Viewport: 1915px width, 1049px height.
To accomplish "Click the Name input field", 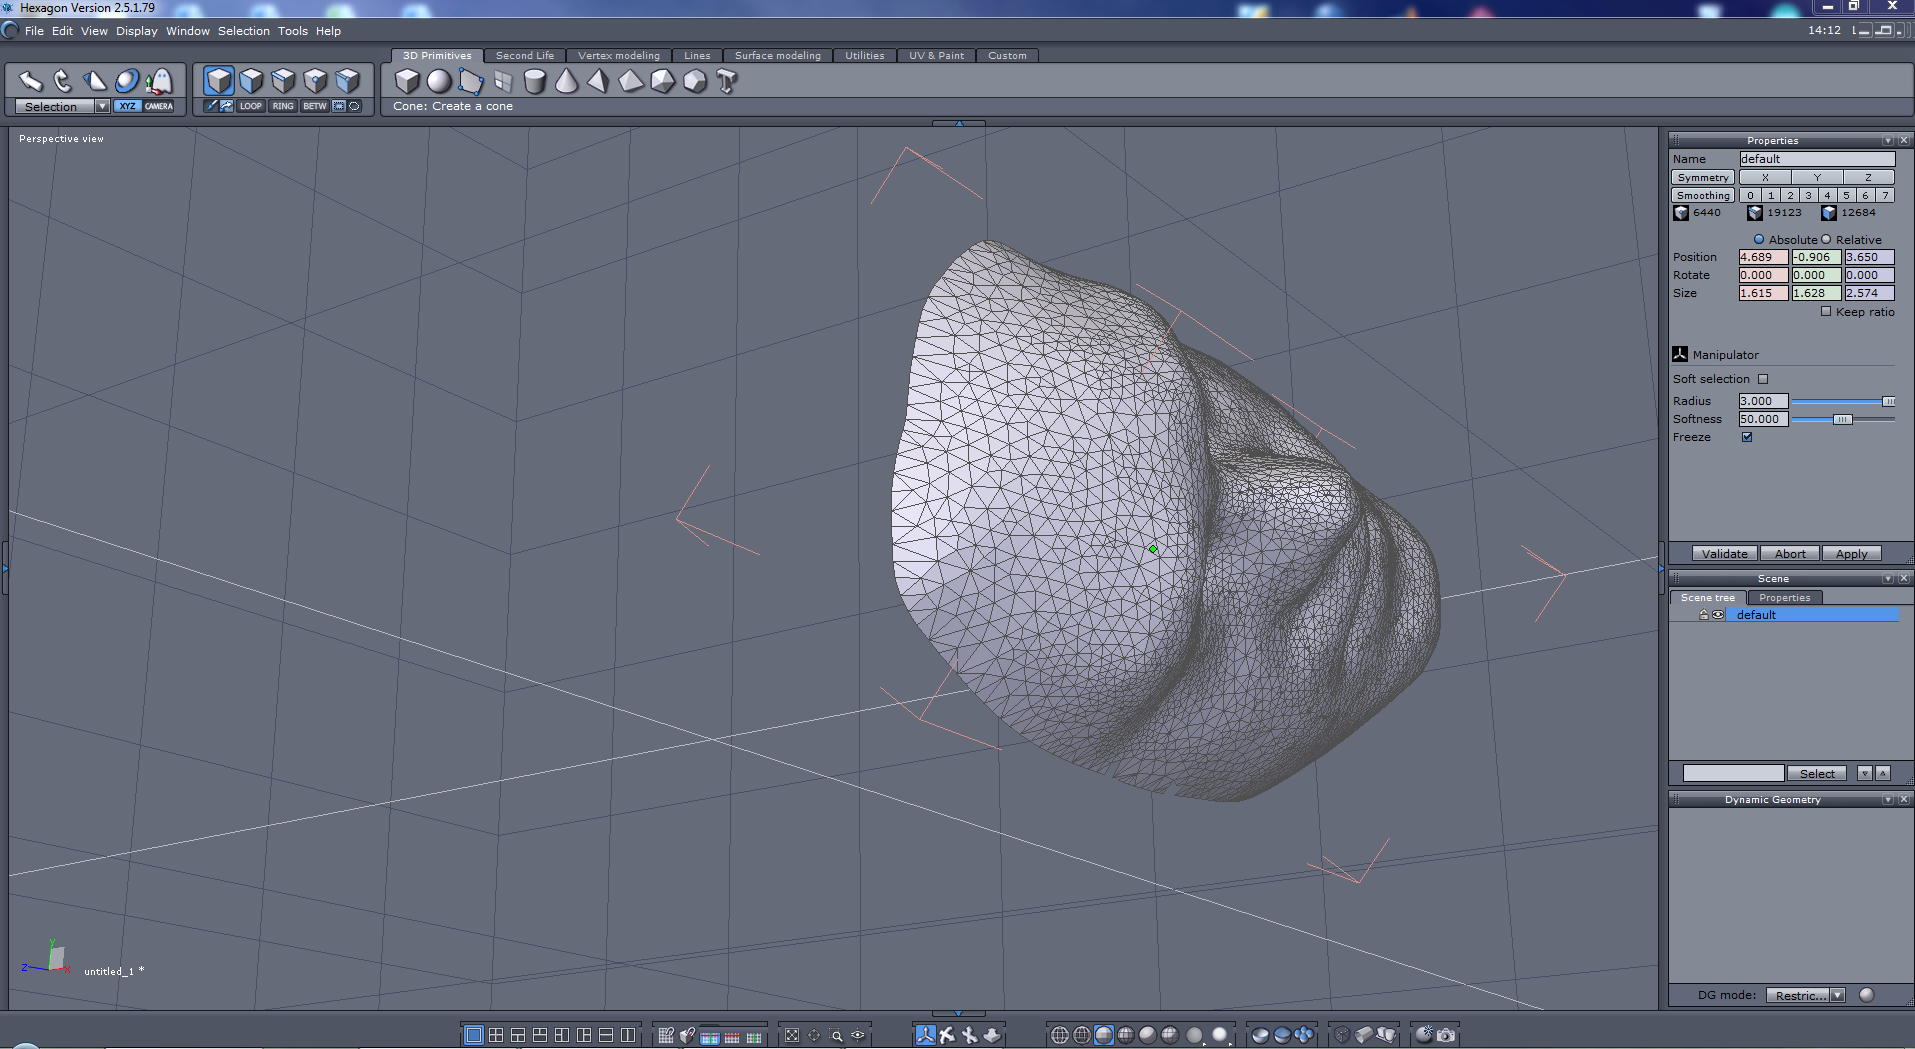I will 1817,159.
